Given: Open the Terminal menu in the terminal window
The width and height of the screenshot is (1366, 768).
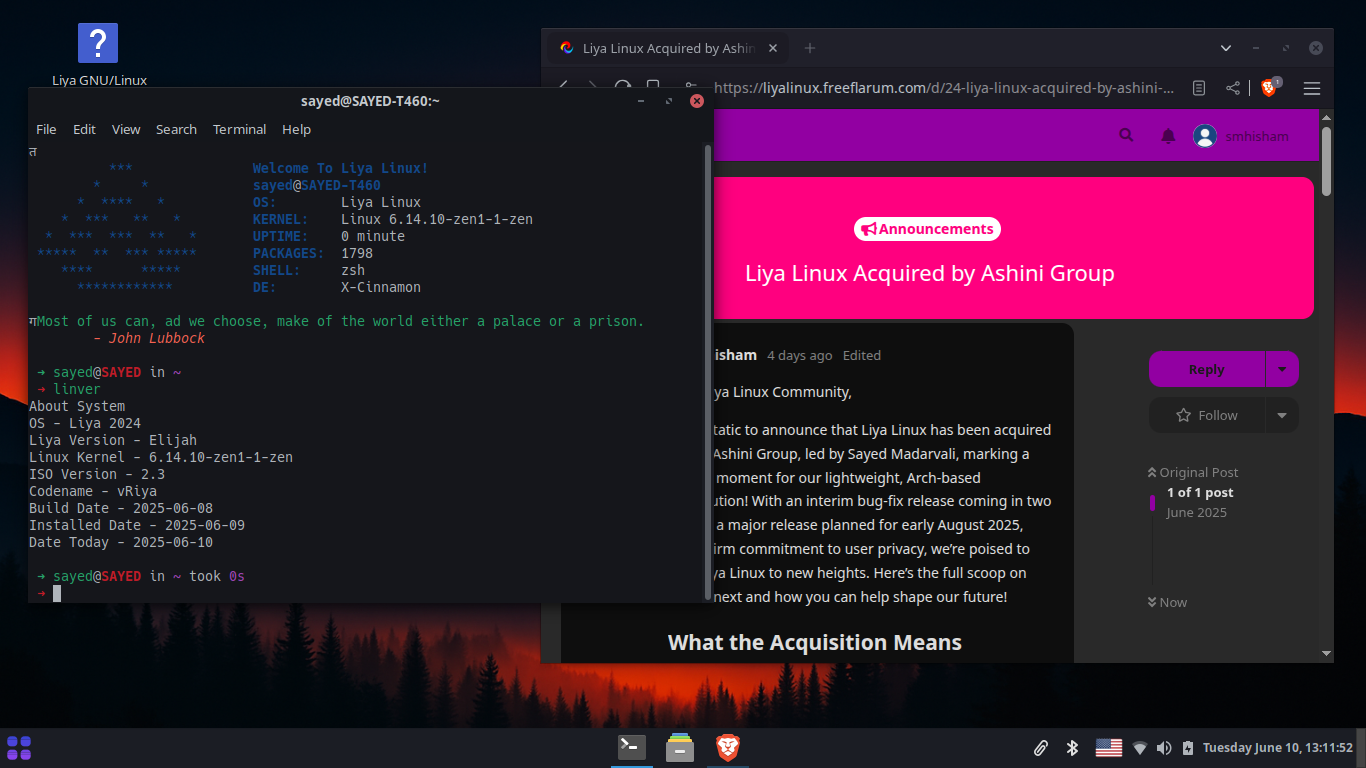Looking at the screenshot, I should click(x=239, y=129).
